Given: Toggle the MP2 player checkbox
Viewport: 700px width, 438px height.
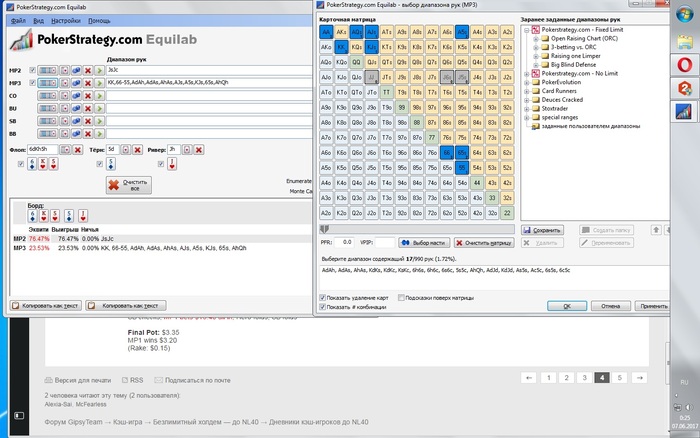Looking at the screenshot, I should coord(32,70).
